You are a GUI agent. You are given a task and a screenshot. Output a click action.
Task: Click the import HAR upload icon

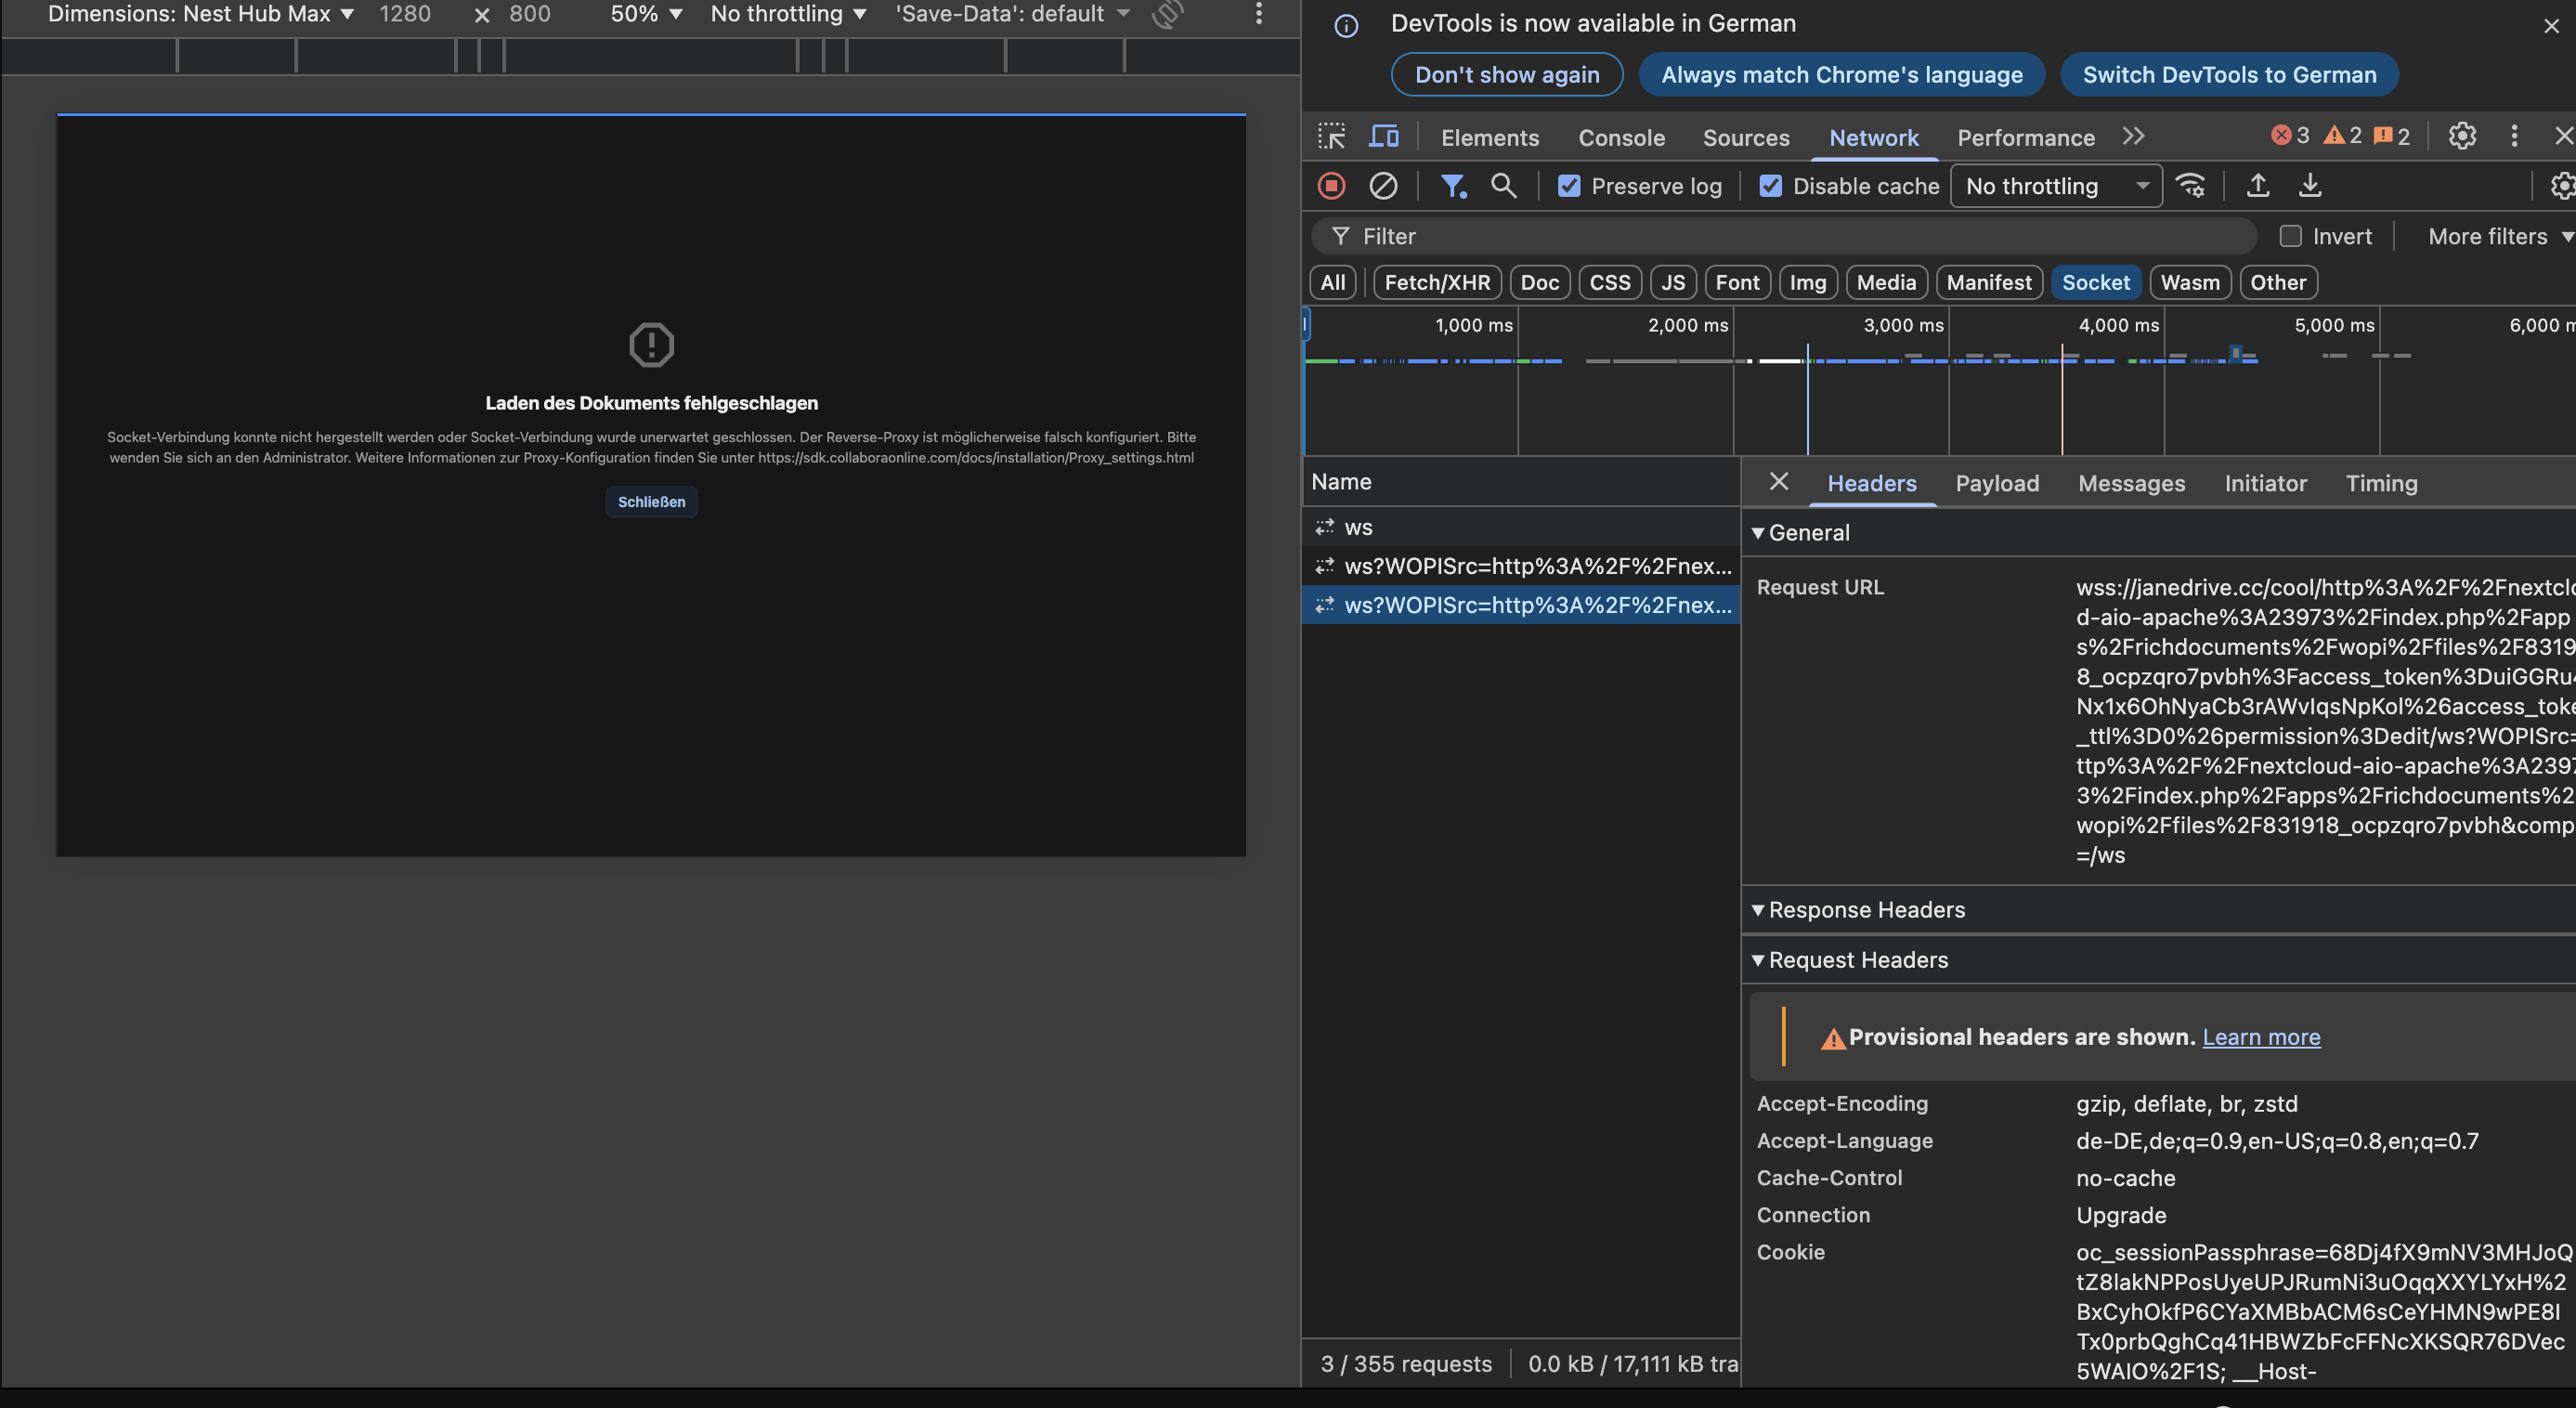[2258, 186]
